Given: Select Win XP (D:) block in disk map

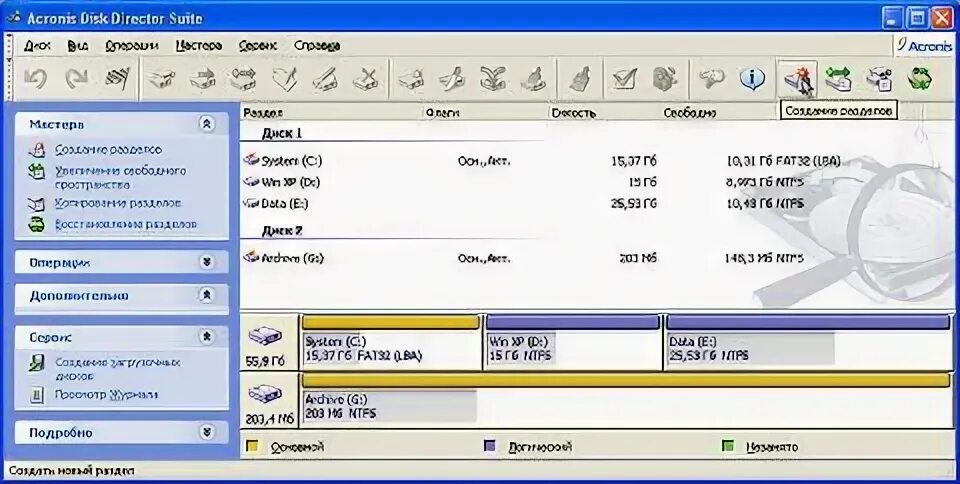Looking at the screenshot, I should coord(572,342).
